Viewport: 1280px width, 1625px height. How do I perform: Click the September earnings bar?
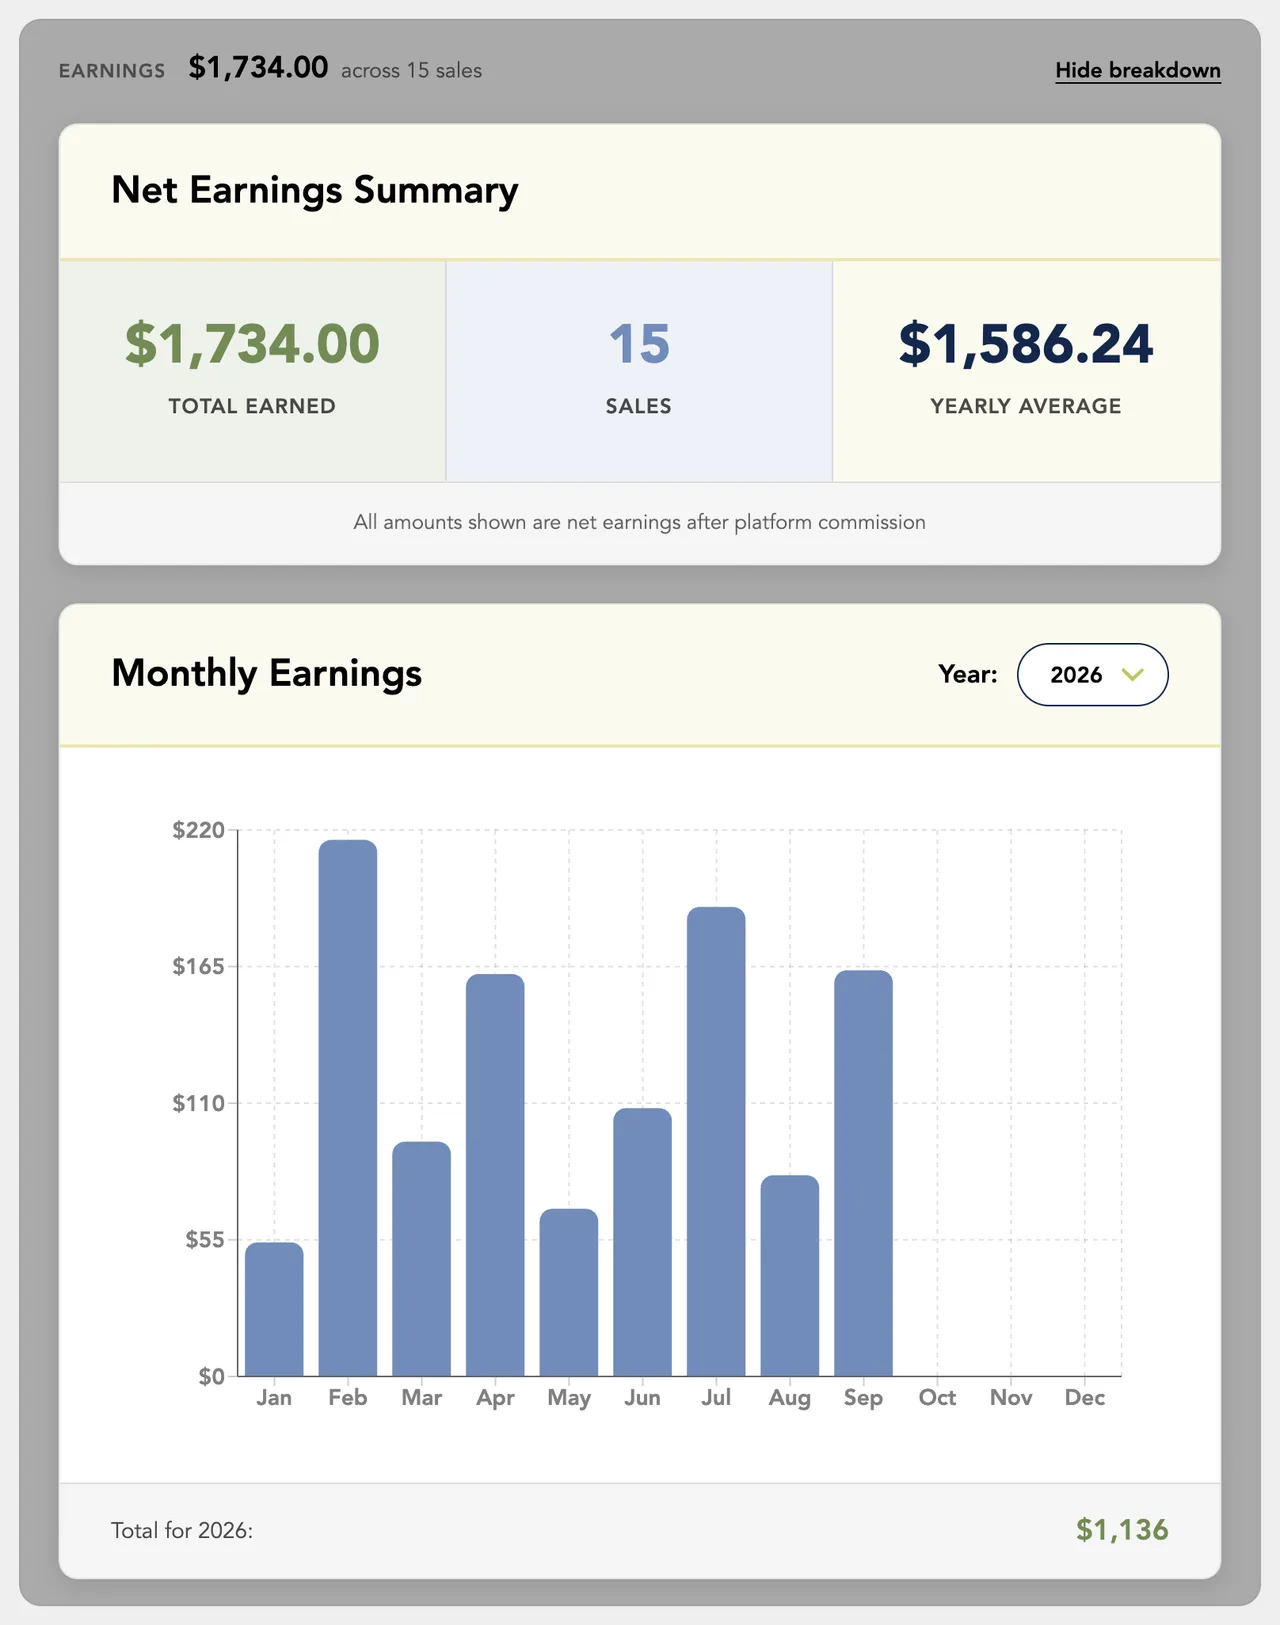[863, 1173]
